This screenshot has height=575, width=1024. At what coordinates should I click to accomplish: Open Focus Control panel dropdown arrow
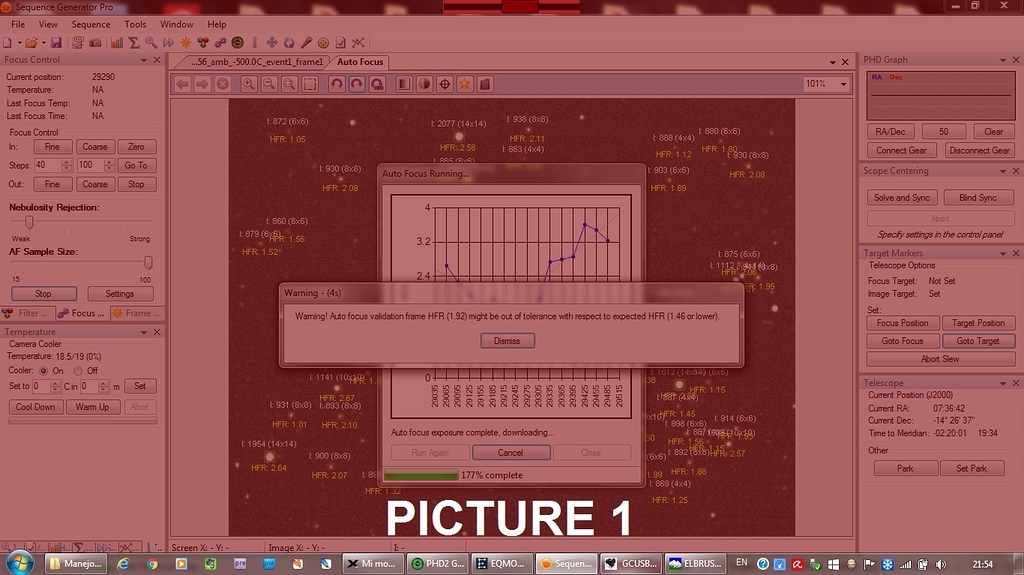[x=144, y=59]
